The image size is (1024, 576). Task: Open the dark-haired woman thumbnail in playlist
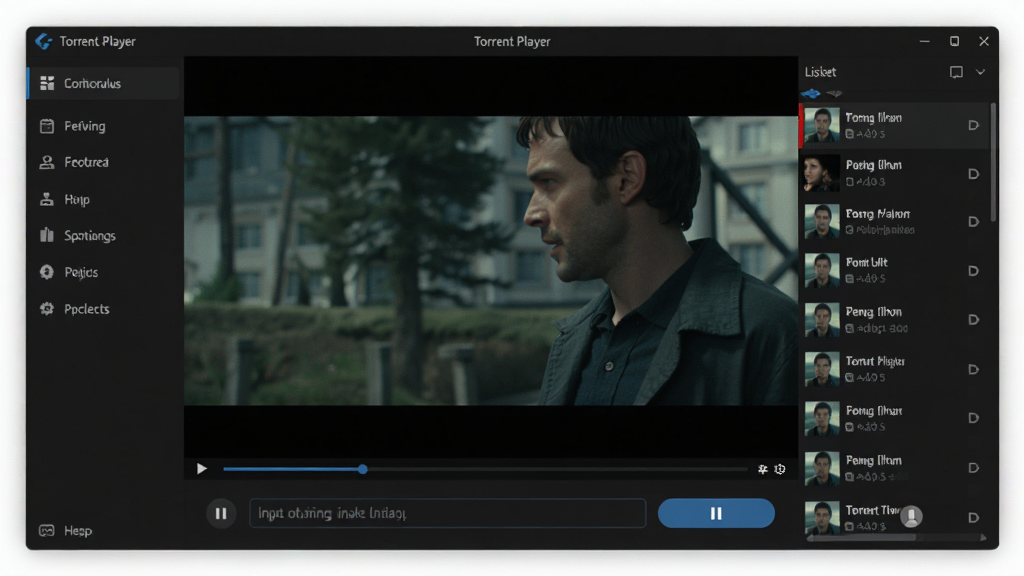(x=822, y=173)
